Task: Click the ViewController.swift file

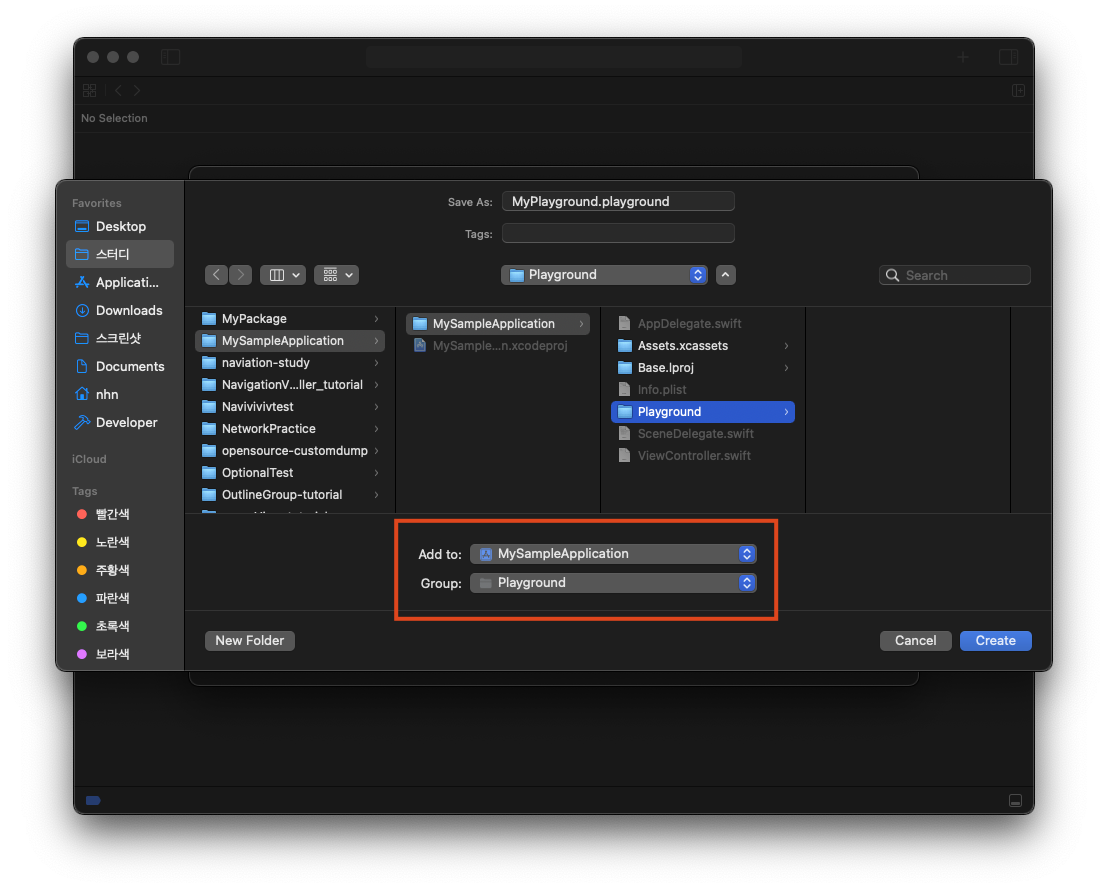Action: coord(702,456)
